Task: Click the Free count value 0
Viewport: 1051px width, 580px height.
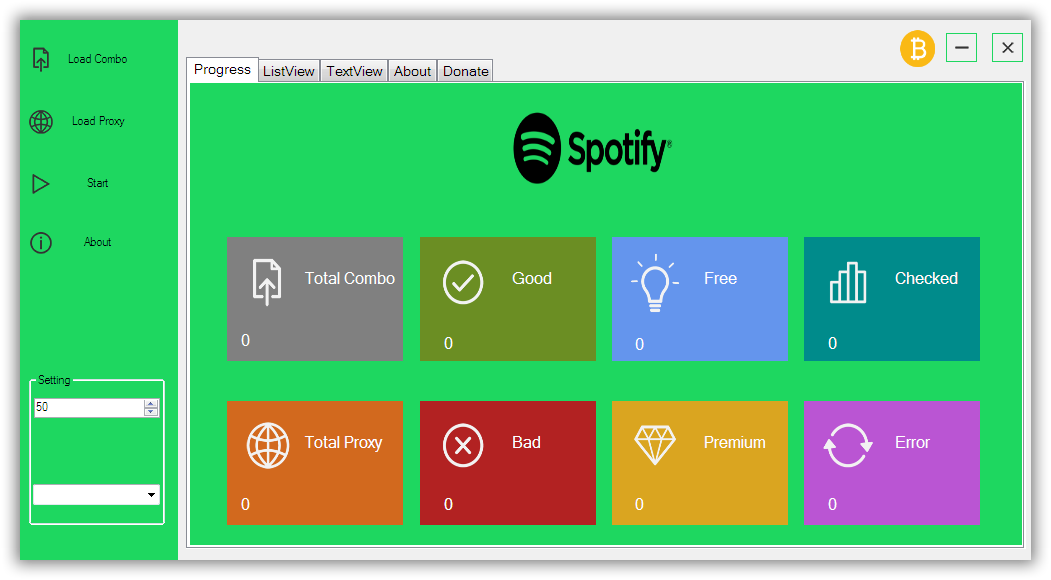Action: pyautogui.click(x=639, y=344)
